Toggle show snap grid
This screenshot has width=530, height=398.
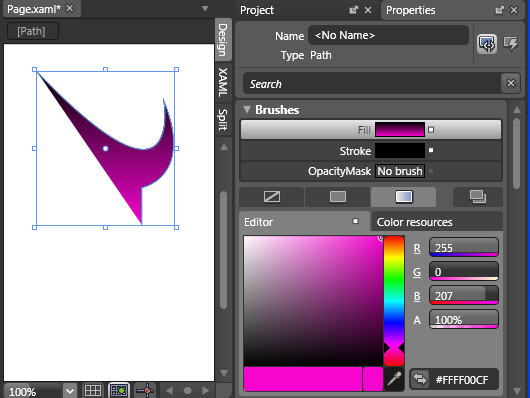tap(93, 391)
